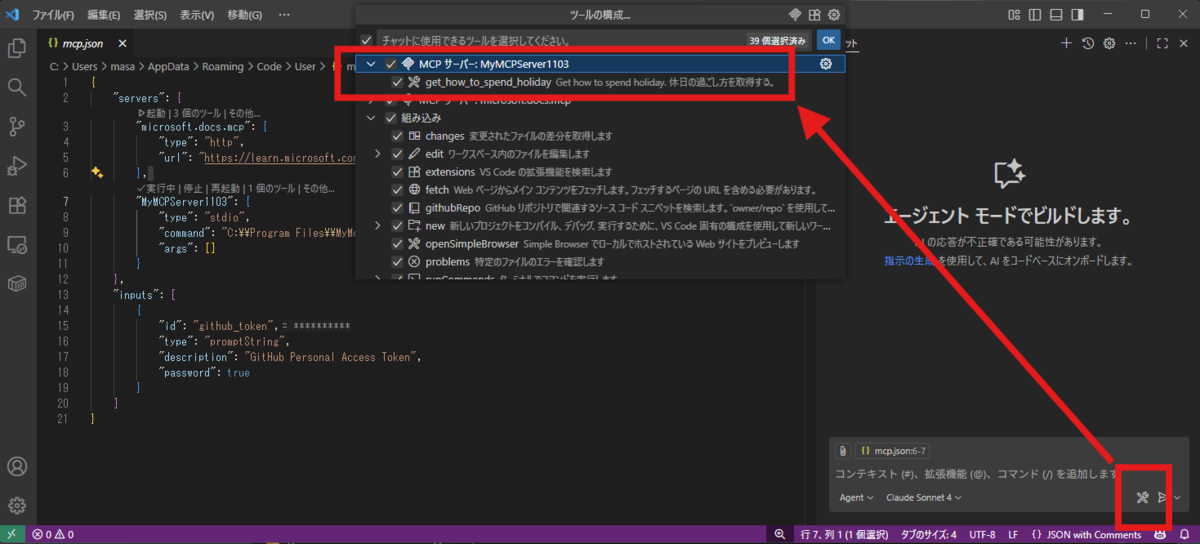Open the 移動(G) menu
Viewport: 1200px width, 544px height.
coord(245,15)
